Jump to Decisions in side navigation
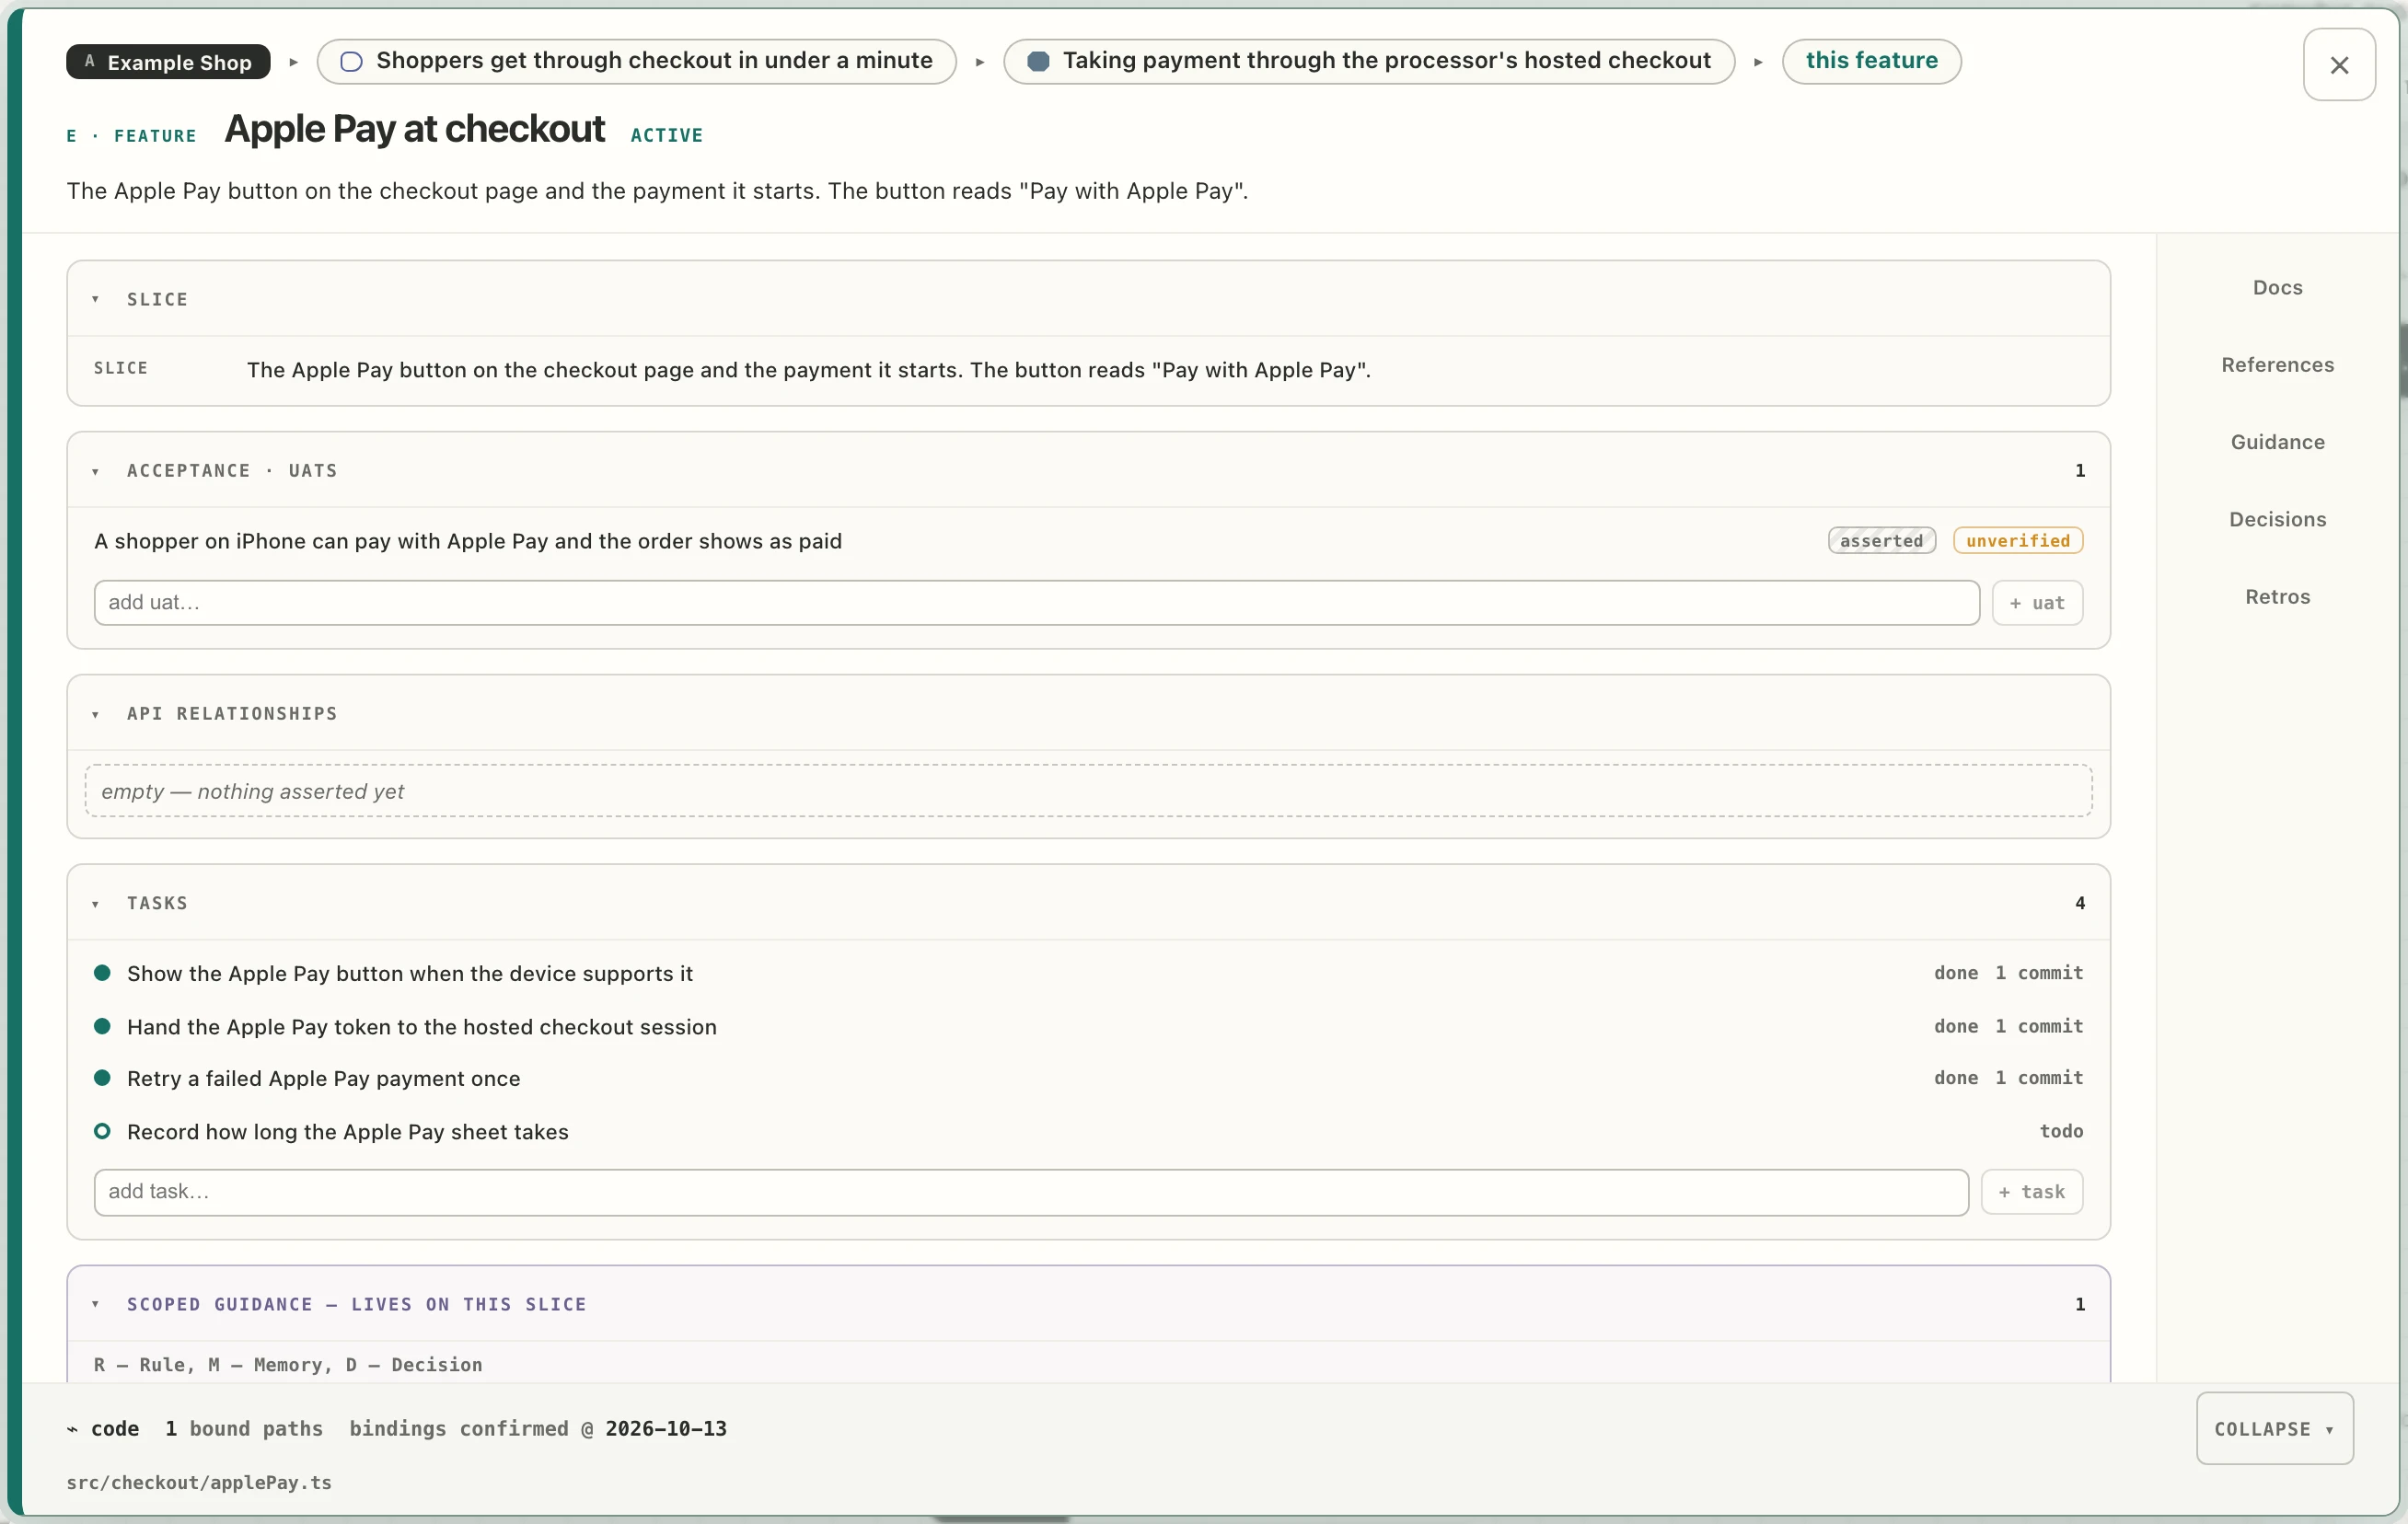Screen dimensions: 2408x1524 [x=2277, y=519]
